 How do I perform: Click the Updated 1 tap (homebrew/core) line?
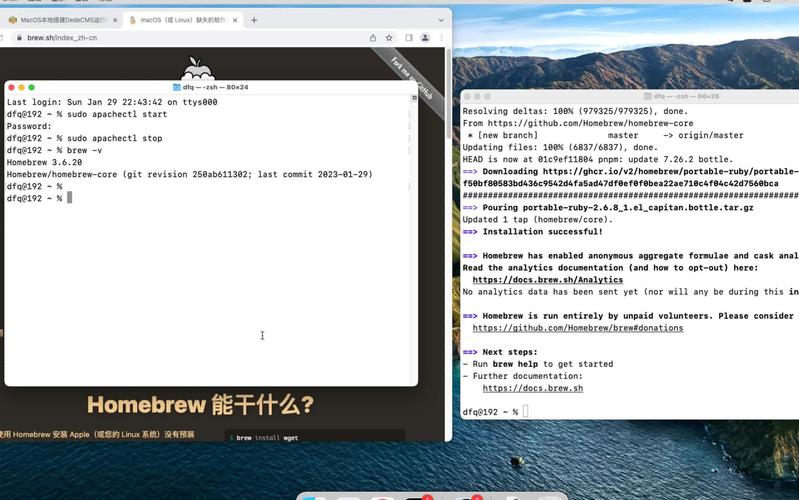pos(538,220)
